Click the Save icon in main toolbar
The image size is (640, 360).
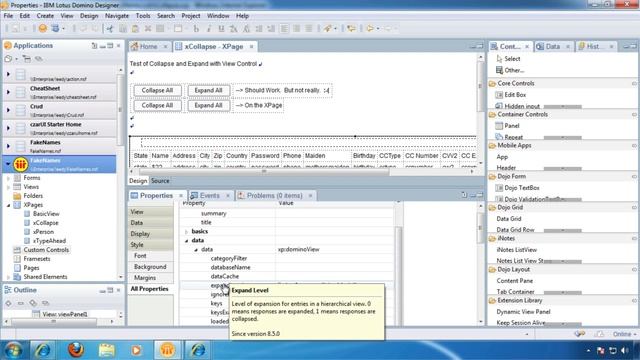click(x=15, y=28)
